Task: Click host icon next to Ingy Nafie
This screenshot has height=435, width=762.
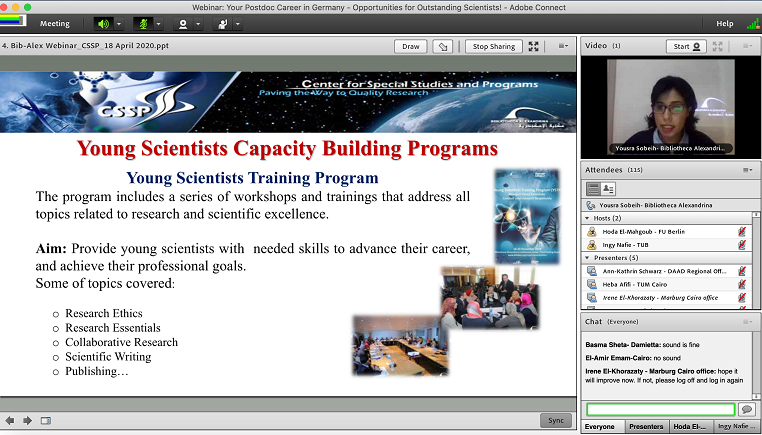Action: (x=591, y=245)
